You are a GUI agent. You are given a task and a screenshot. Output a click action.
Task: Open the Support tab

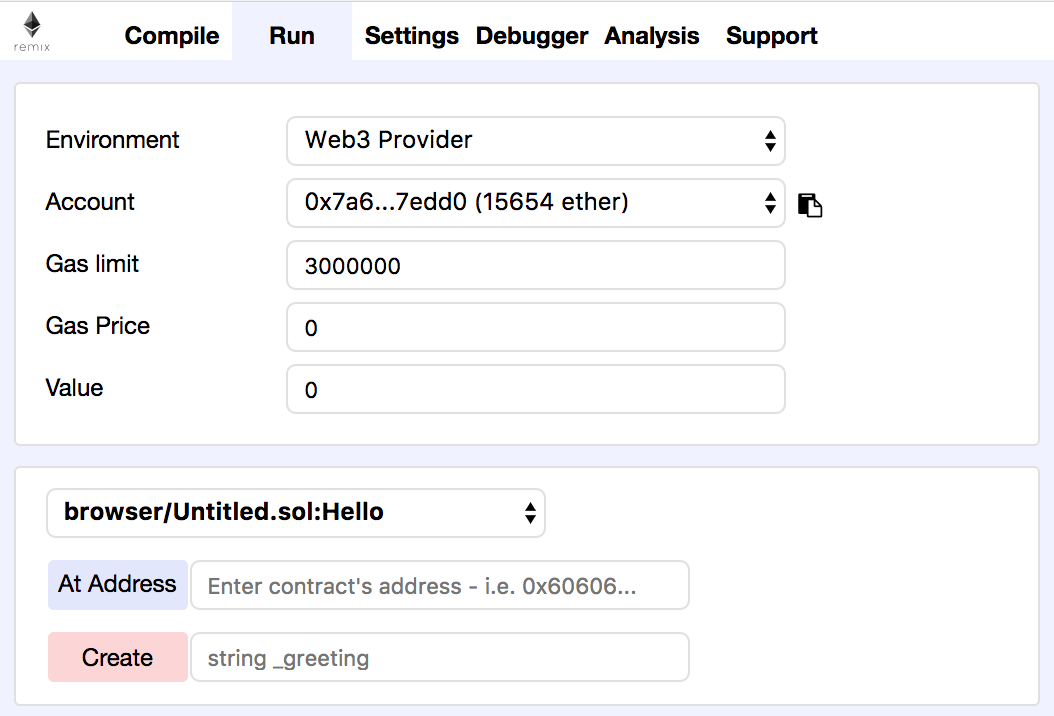[x=772, y=36]
